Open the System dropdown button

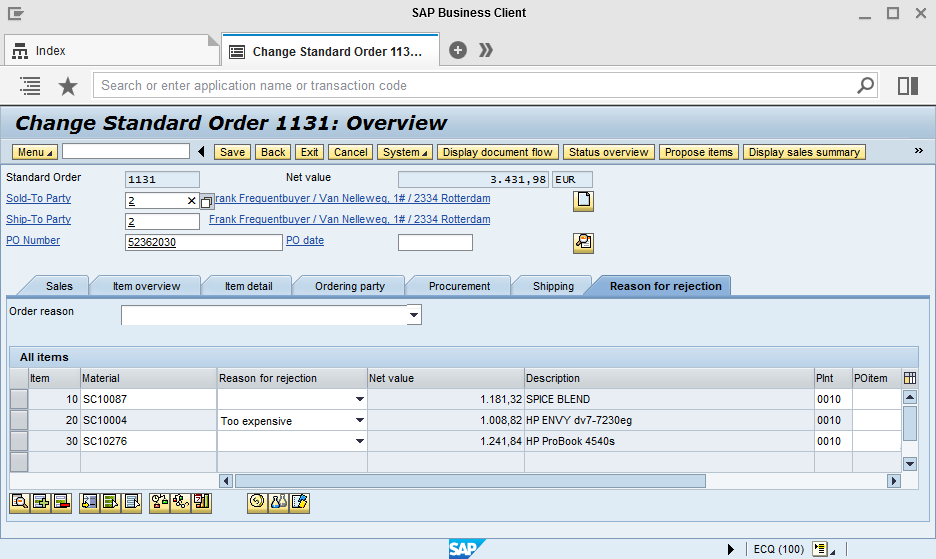pos(405,152)
